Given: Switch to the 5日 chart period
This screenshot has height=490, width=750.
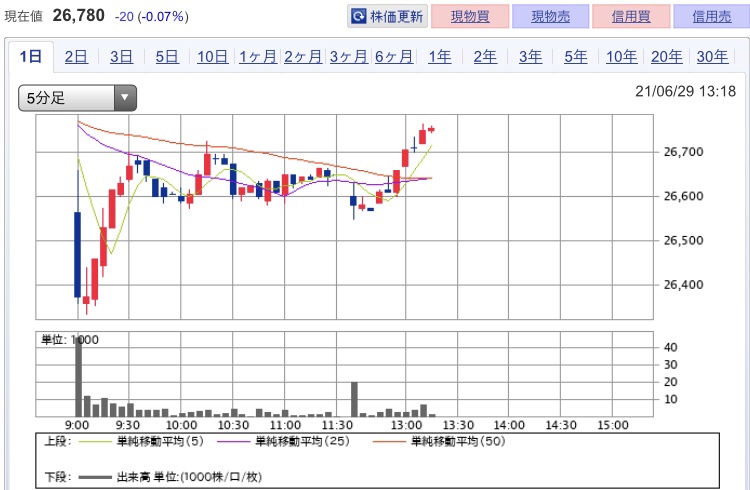Looking at the screenshot, I should click(167, 56).
